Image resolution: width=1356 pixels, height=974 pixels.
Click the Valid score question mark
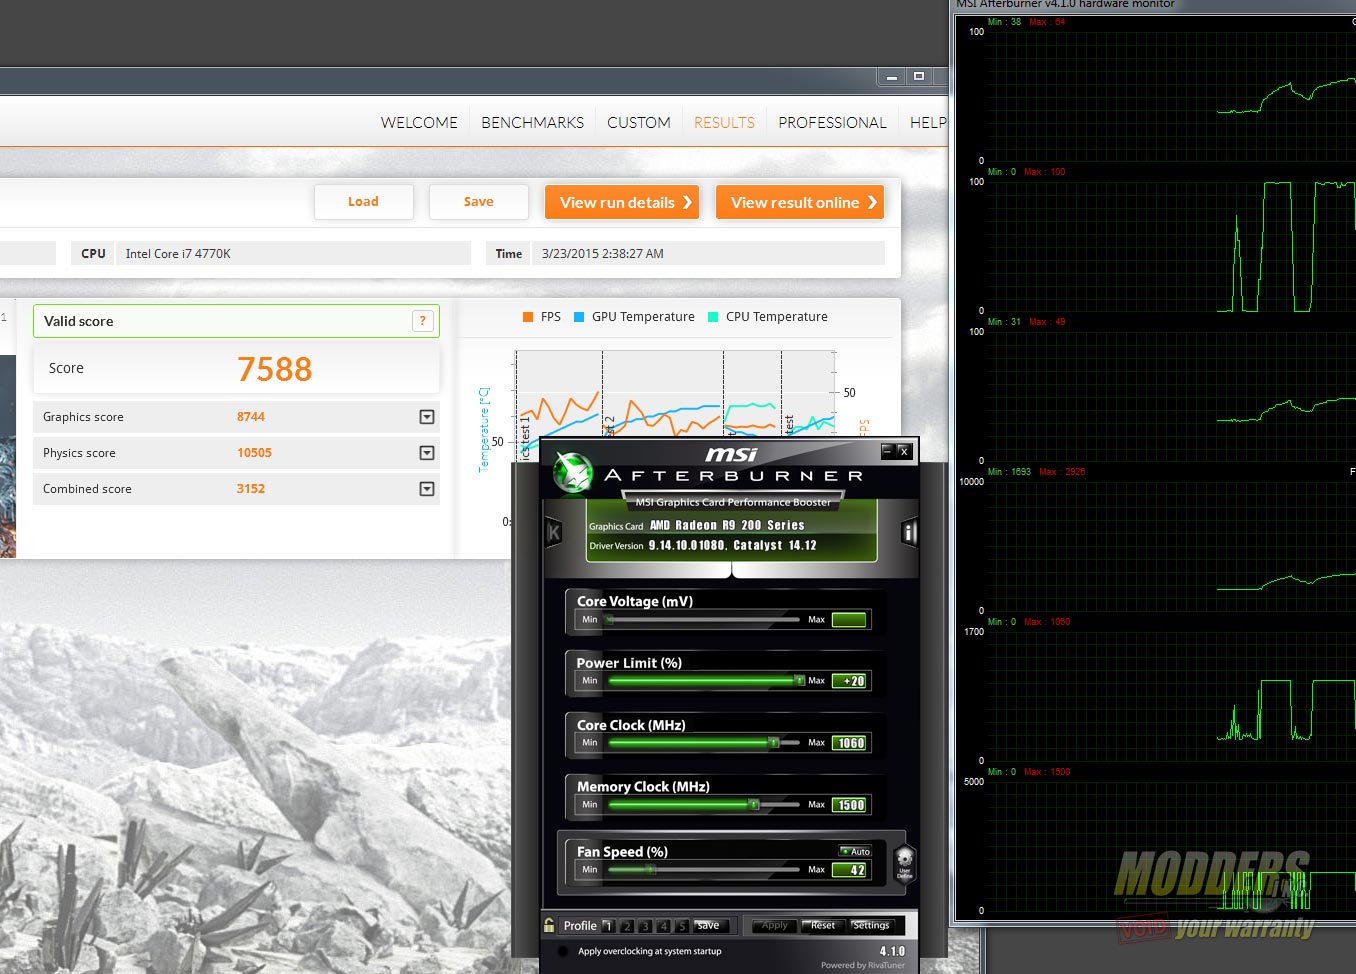click(423, 321)
